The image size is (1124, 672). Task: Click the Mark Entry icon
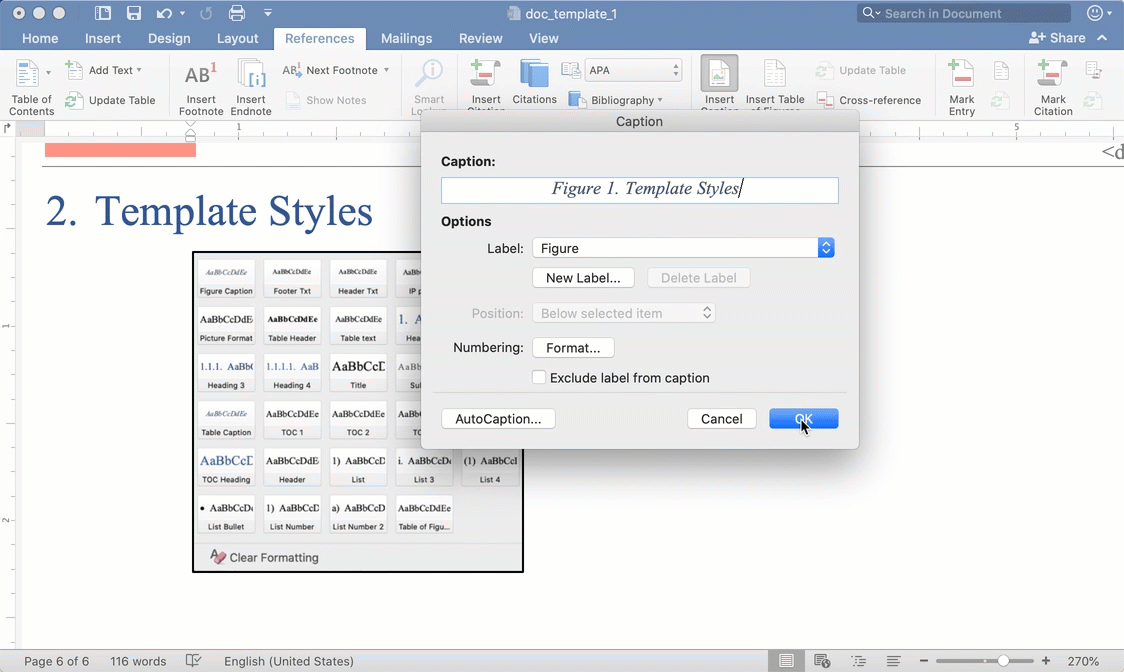pos(961,75)
